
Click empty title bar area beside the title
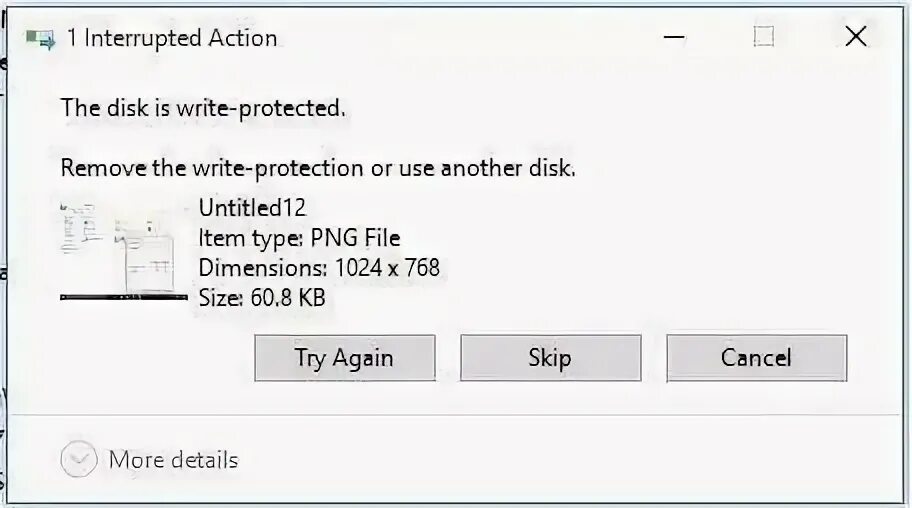[x=460, y=39]
